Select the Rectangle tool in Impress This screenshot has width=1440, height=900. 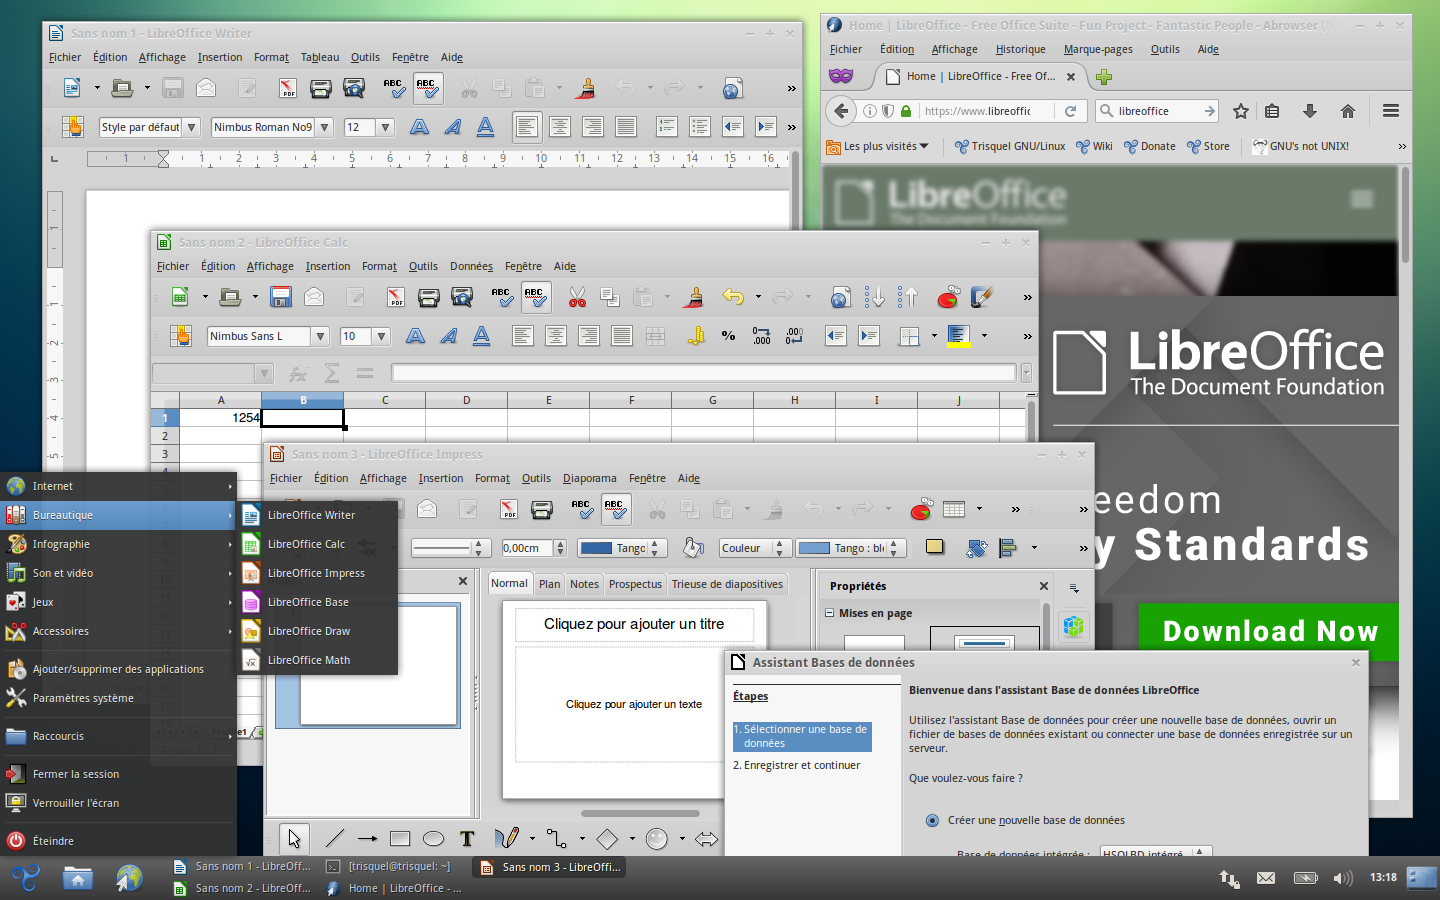tap(400, 839)
